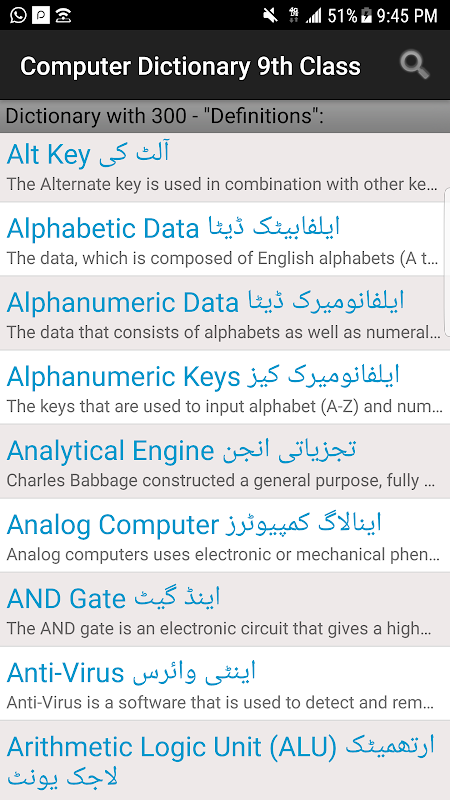The height and width of the screenshot is (800, 450).
Task: Tap the fast-scroll handle on list edge
Action: [x=447, y=262]
